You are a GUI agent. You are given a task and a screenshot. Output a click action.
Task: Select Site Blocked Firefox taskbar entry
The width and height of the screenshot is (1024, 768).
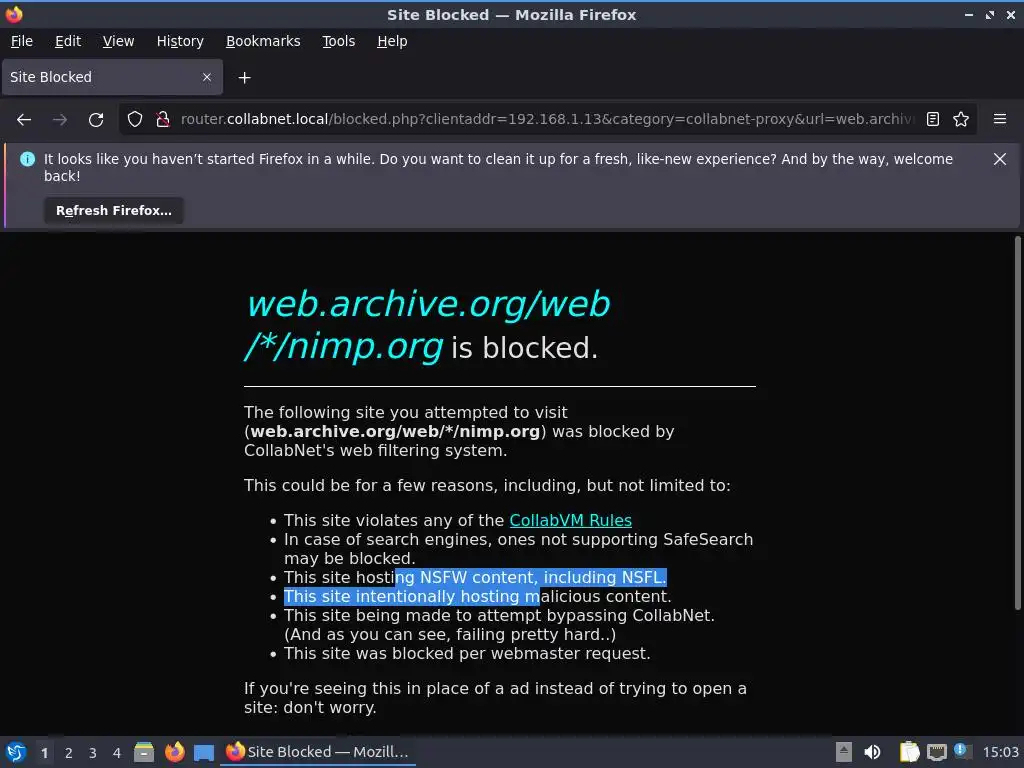(318, 752)
